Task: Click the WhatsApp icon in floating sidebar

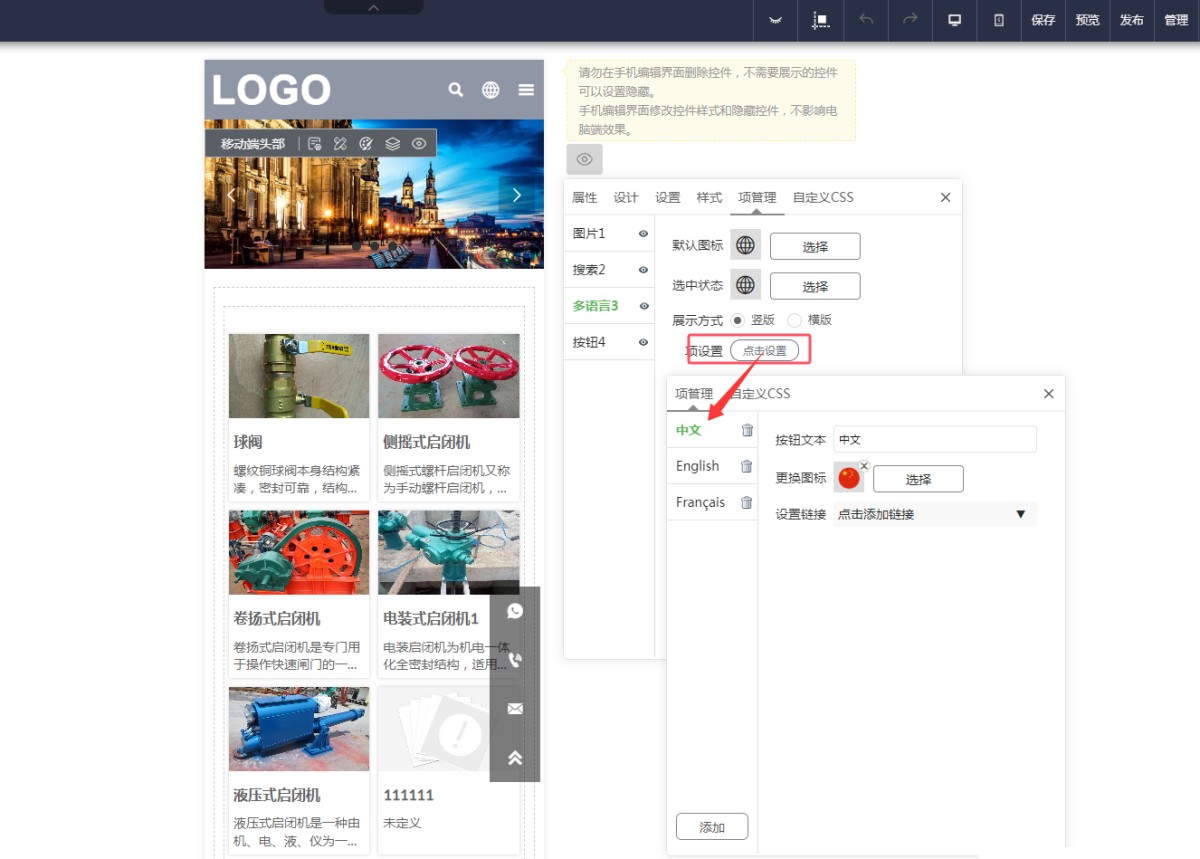Action: click(515, 611)
